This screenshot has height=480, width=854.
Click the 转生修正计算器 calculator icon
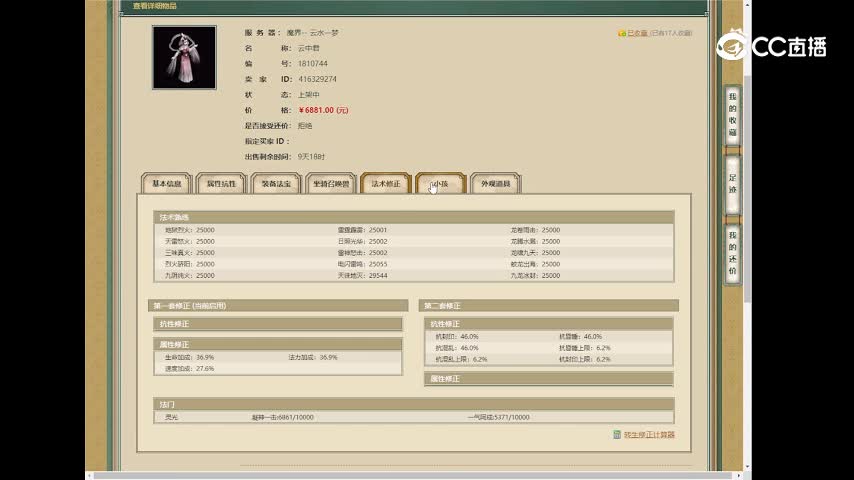(x=617, y=435)
